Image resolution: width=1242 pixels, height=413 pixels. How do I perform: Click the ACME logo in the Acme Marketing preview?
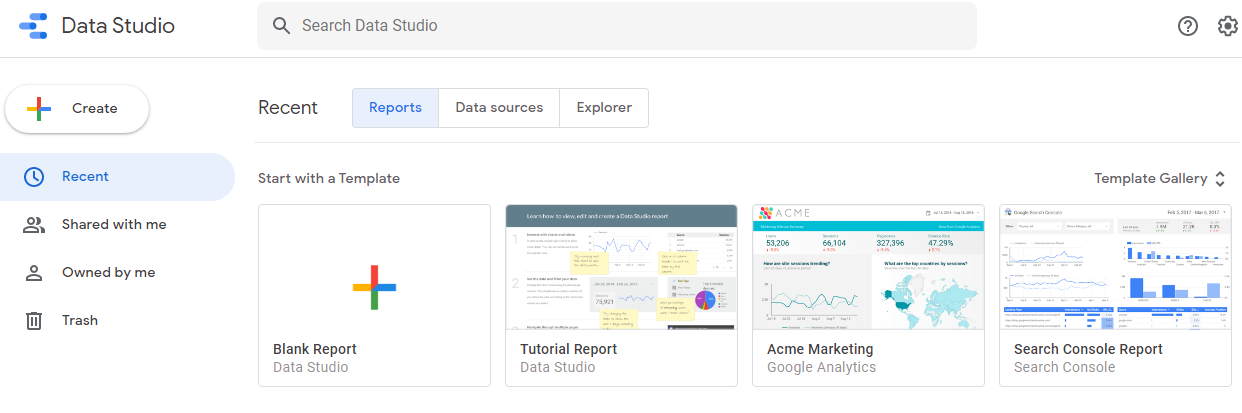[x=785, y=213]
